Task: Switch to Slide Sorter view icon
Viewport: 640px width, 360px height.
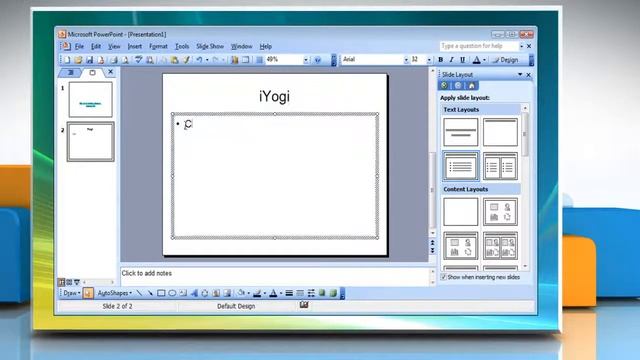Action: point(69,282)
